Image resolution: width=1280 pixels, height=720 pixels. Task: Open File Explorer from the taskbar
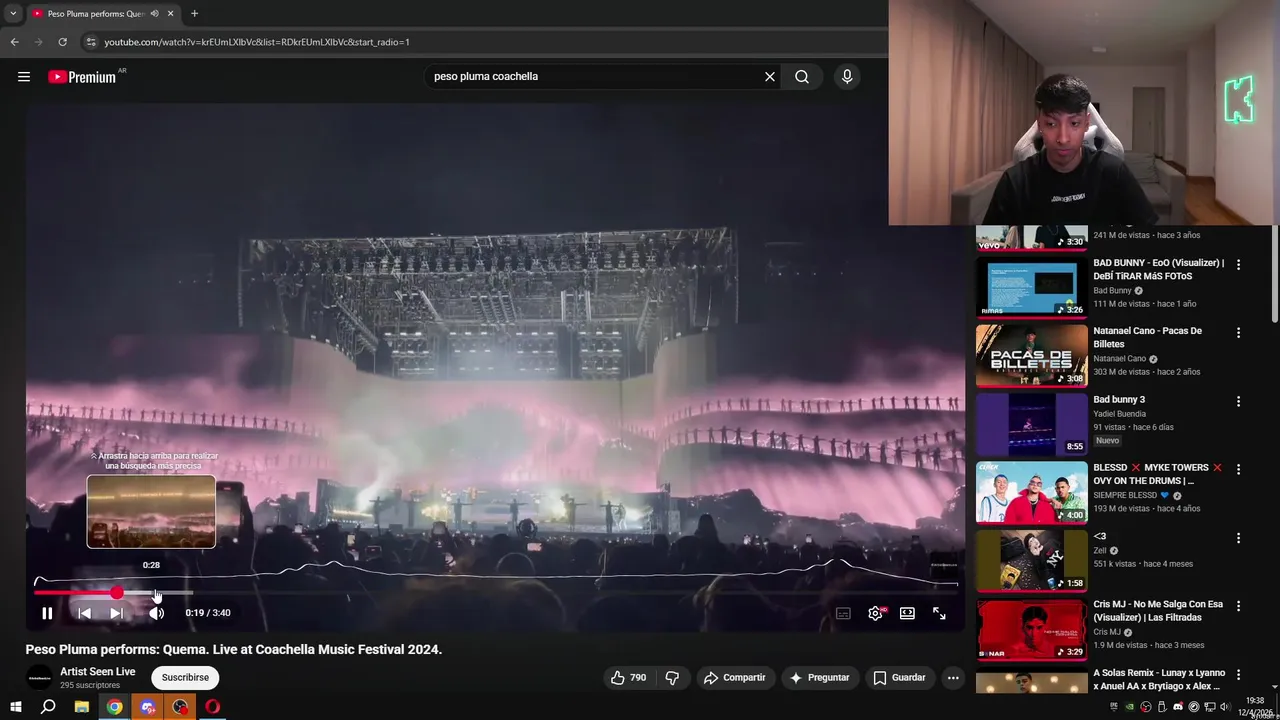point(82,707)
